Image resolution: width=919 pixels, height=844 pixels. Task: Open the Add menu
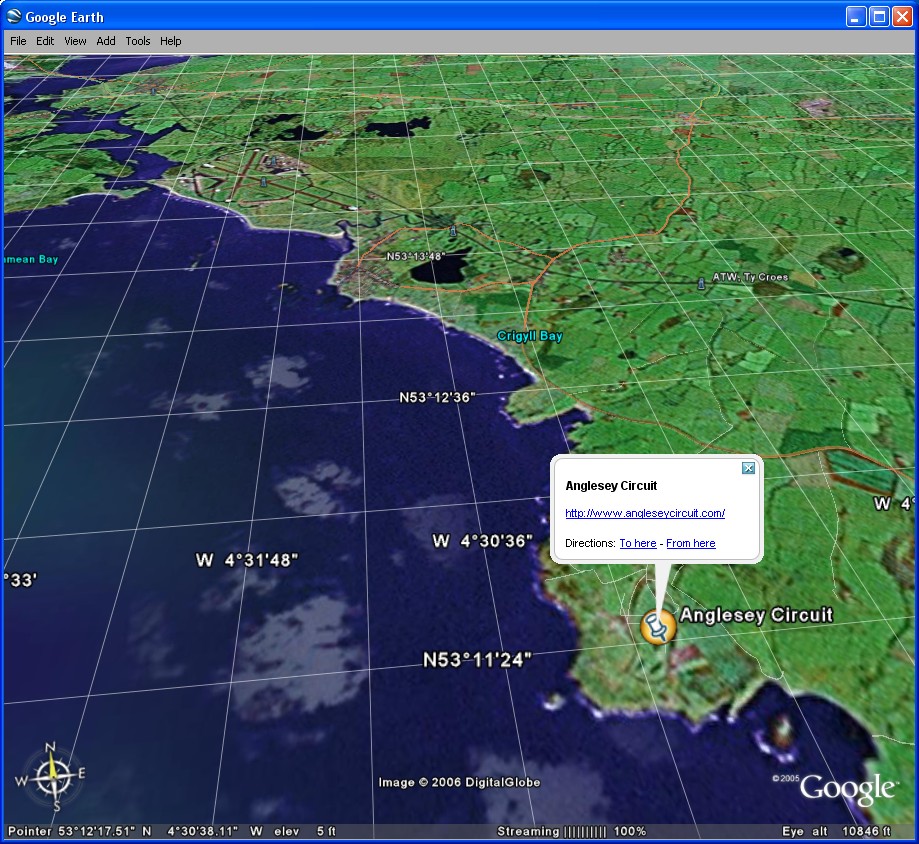pyautogui.click(x=105, y=41)
